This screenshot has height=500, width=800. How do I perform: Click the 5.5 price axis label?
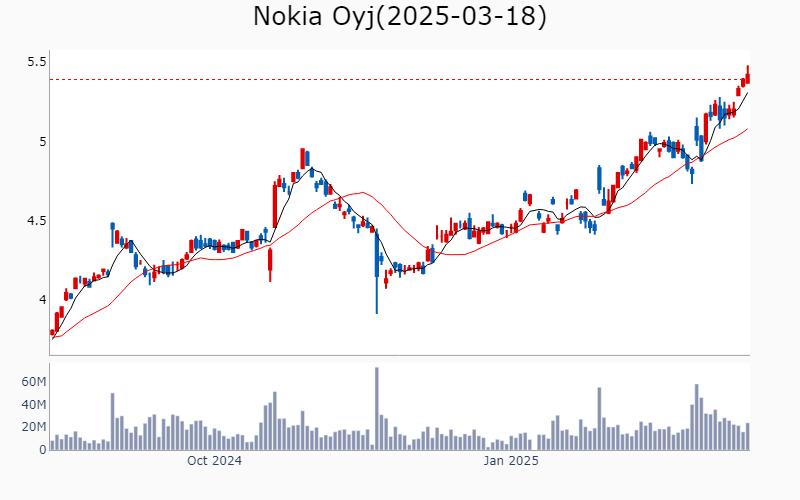[36, 62]
